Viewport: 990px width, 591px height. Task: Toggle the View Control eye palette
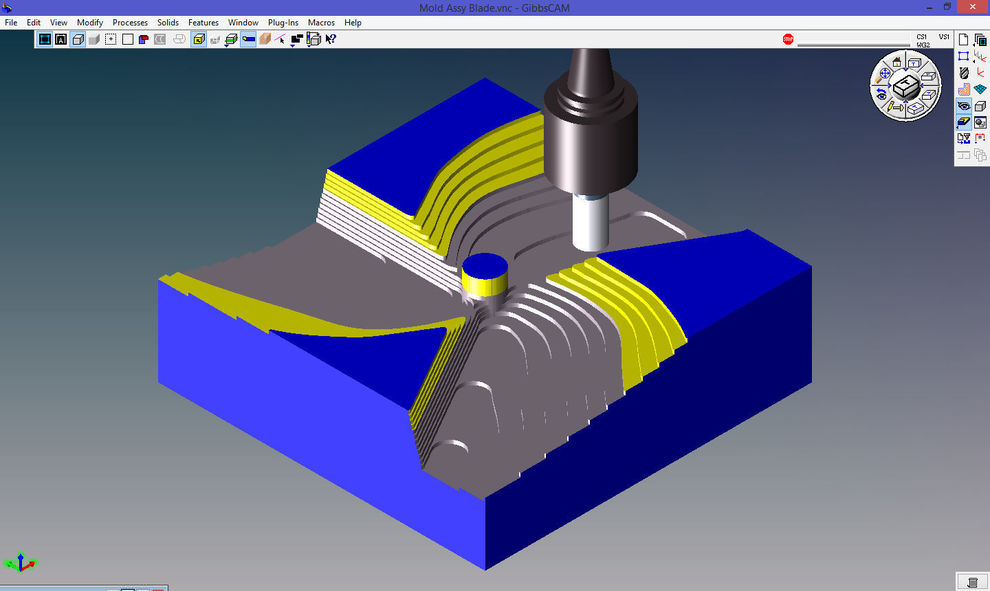pos(964,106)
